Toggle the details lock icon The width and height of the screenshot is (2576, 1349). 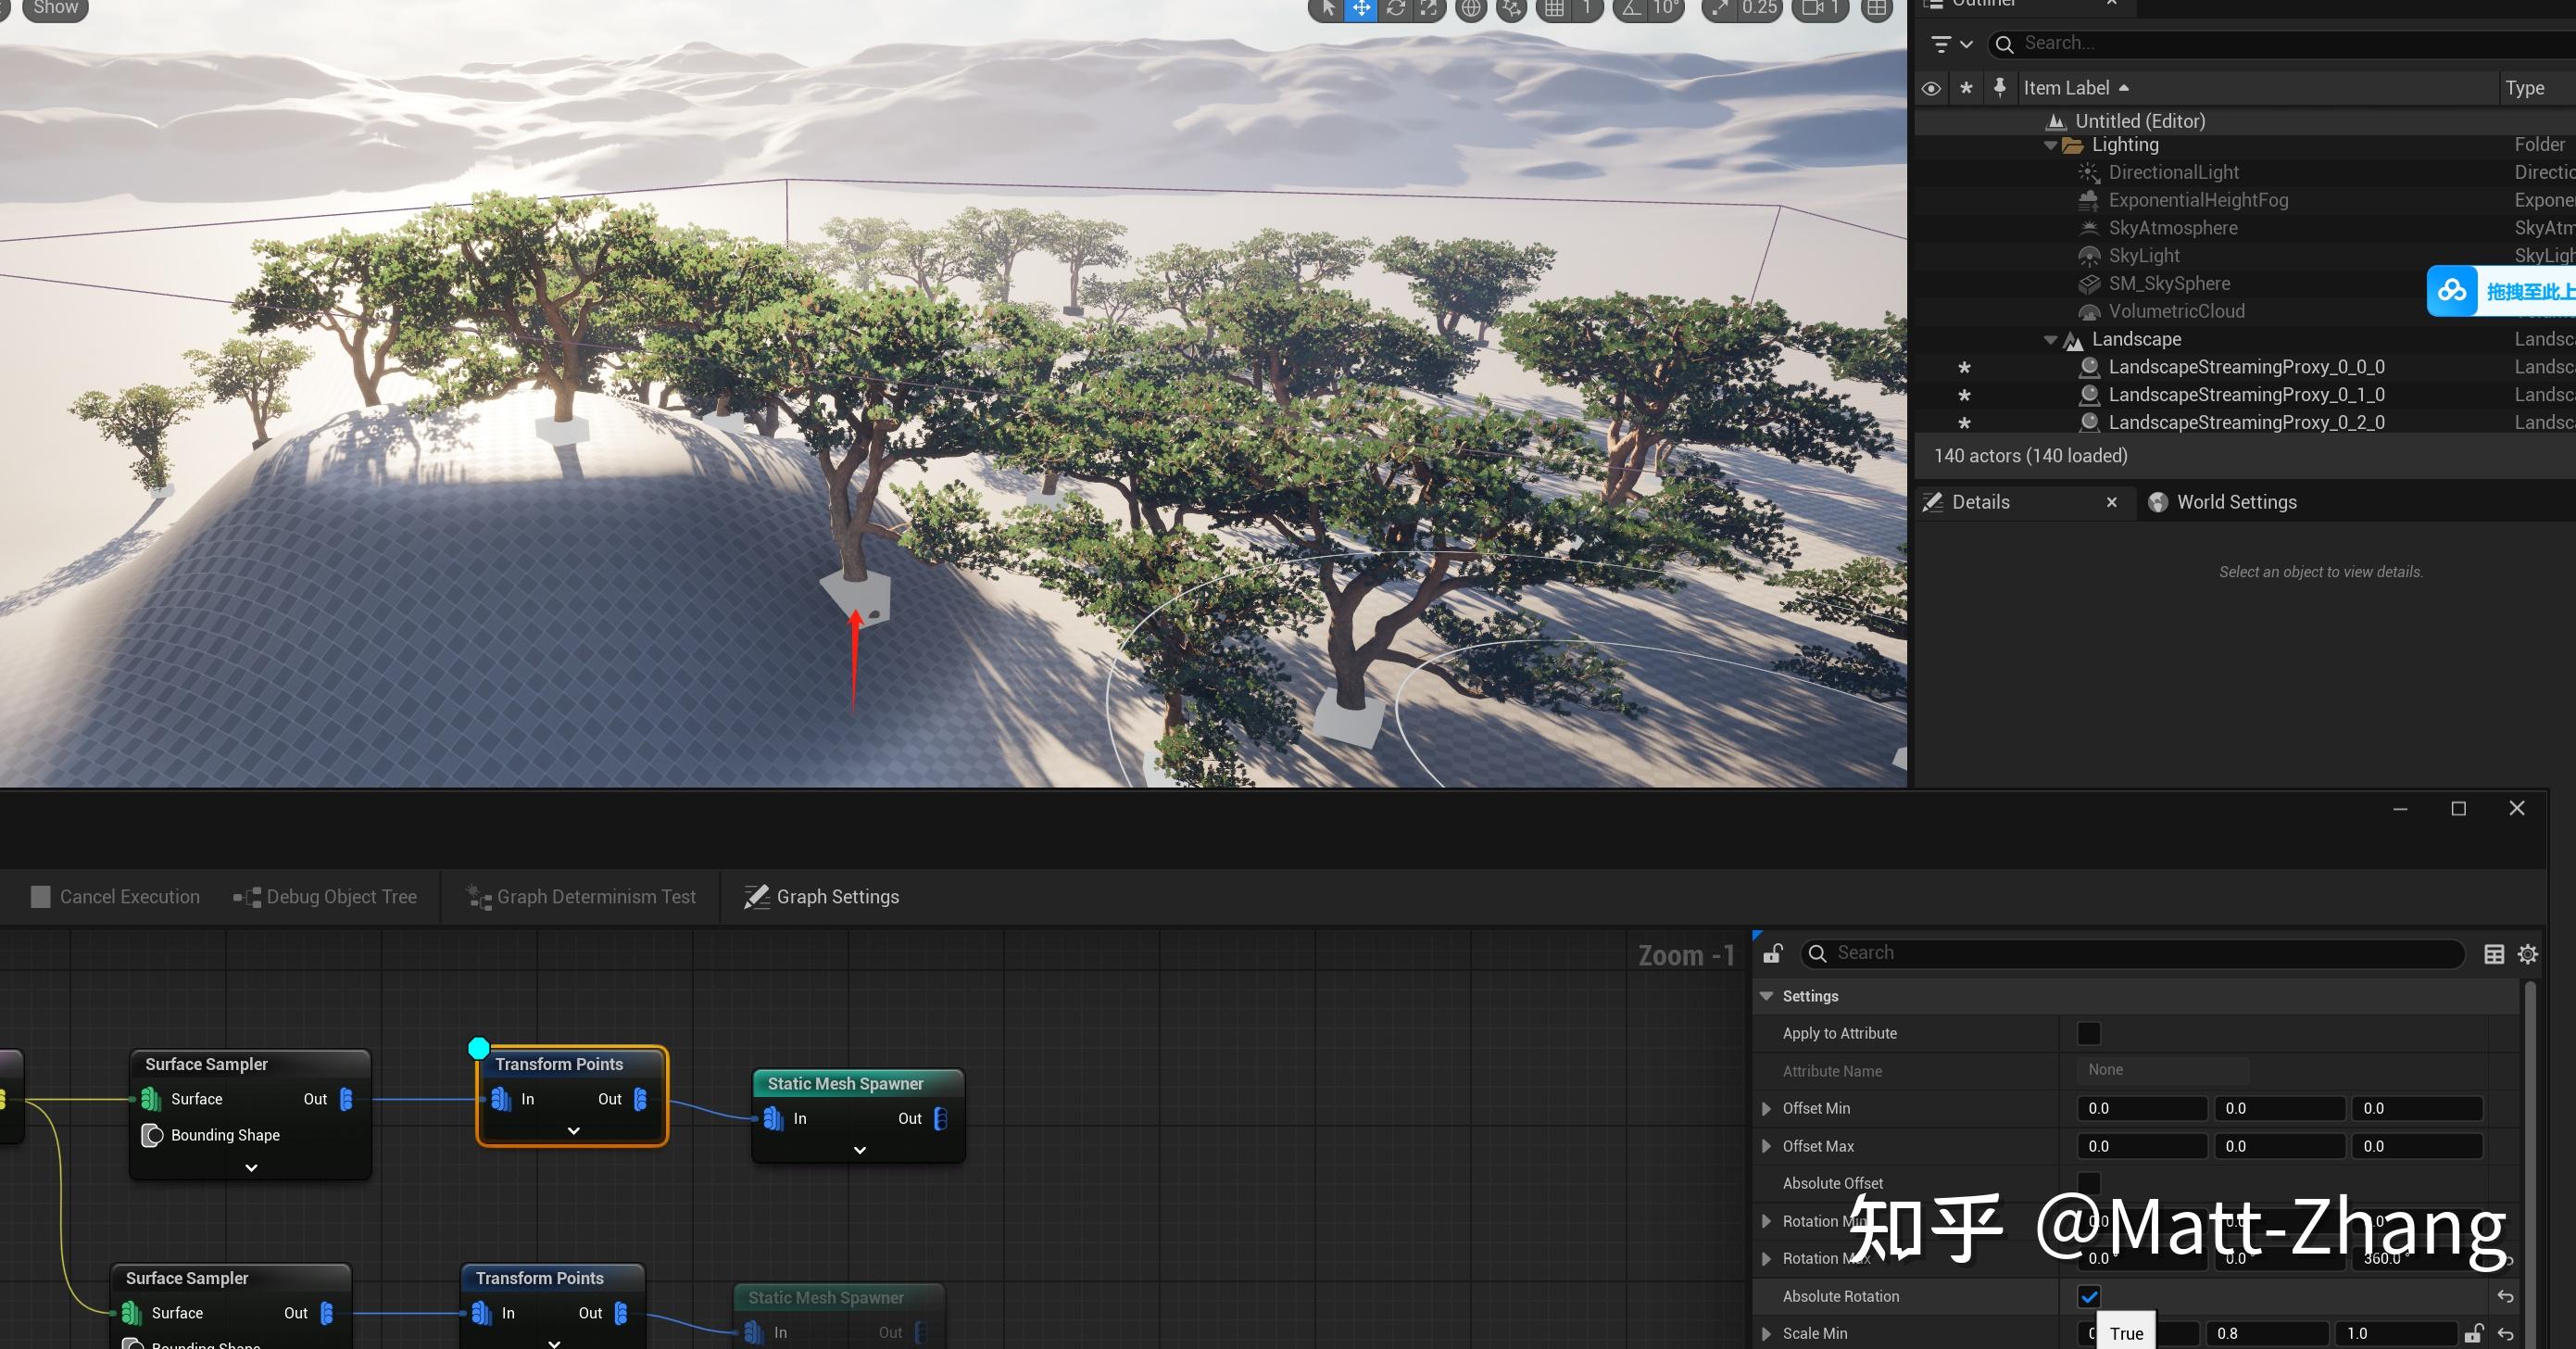pos(1772,953)
